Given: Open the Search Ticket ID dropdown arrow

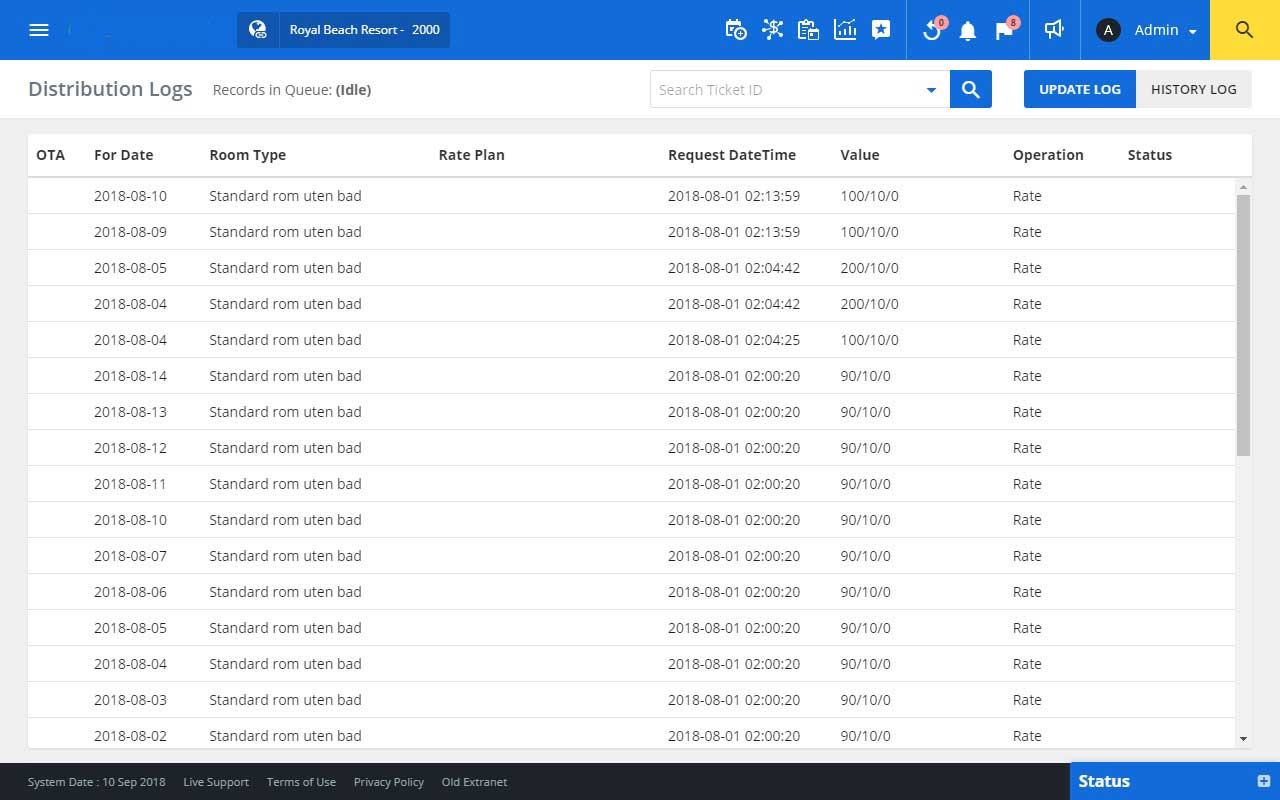Looking at the screenshot, I should point(931,90).
